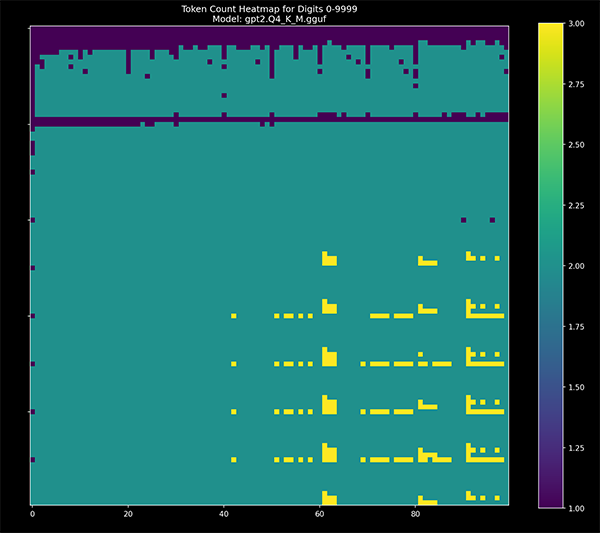Click the x-axis tick label 0
The height and width of the screenshot is (533, 600).
(x=33, y=515)
